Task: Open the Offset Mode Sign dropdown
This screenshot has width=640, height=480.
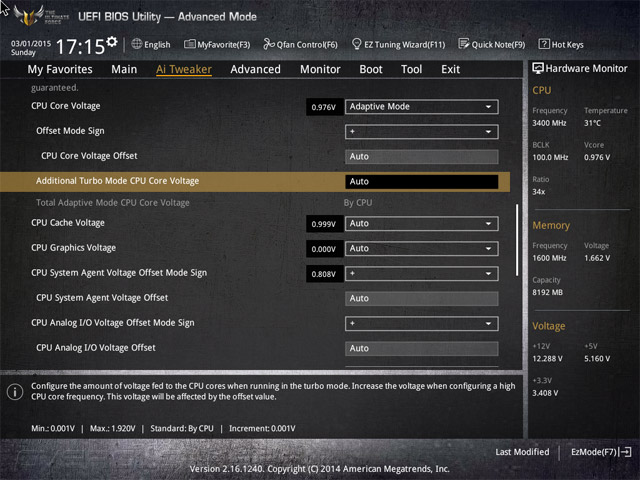Action: [x=422, y=131]
